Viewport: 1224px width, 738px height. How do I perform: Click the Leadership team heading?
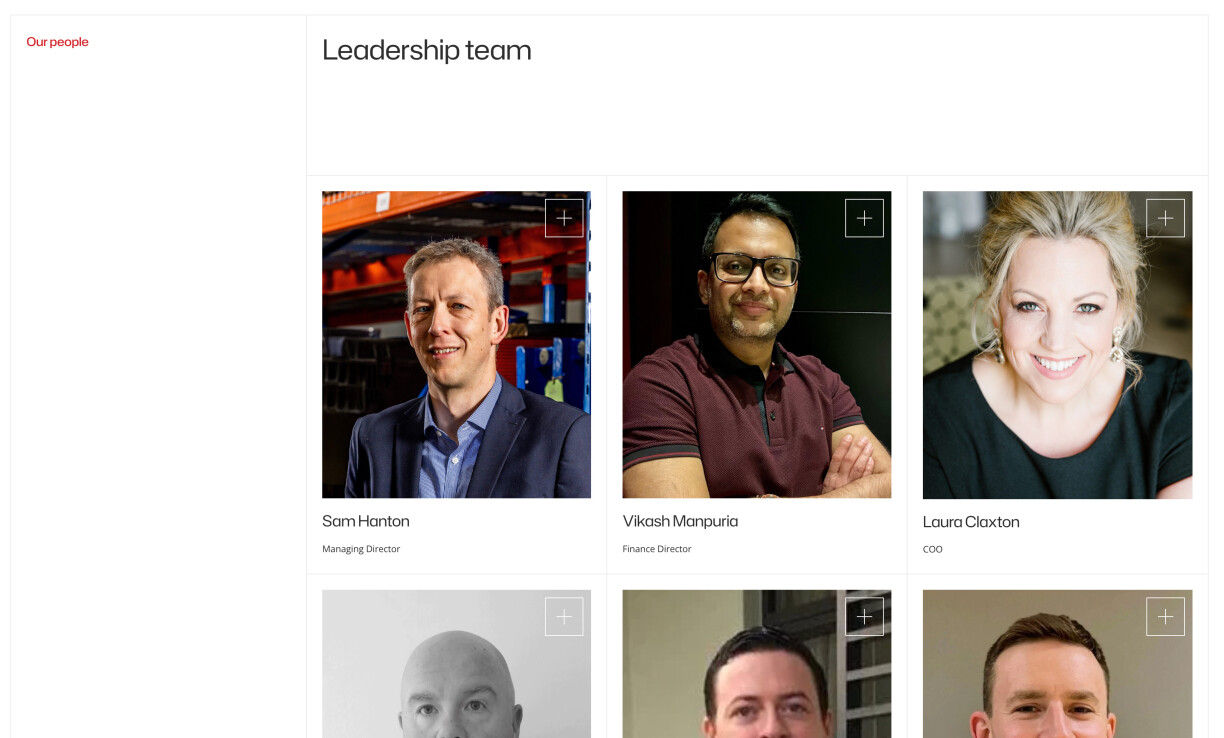click(x=427, y=51)
